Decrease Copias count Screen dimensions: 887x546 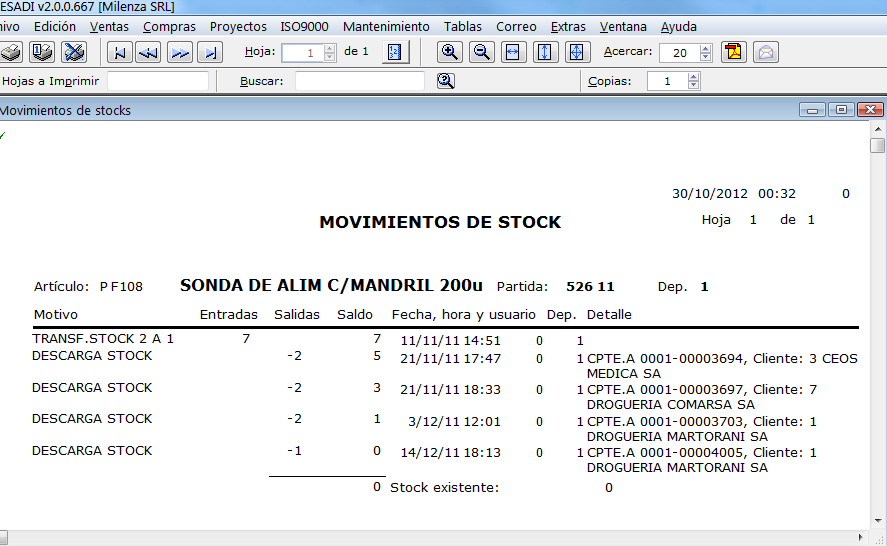[694, 85]
